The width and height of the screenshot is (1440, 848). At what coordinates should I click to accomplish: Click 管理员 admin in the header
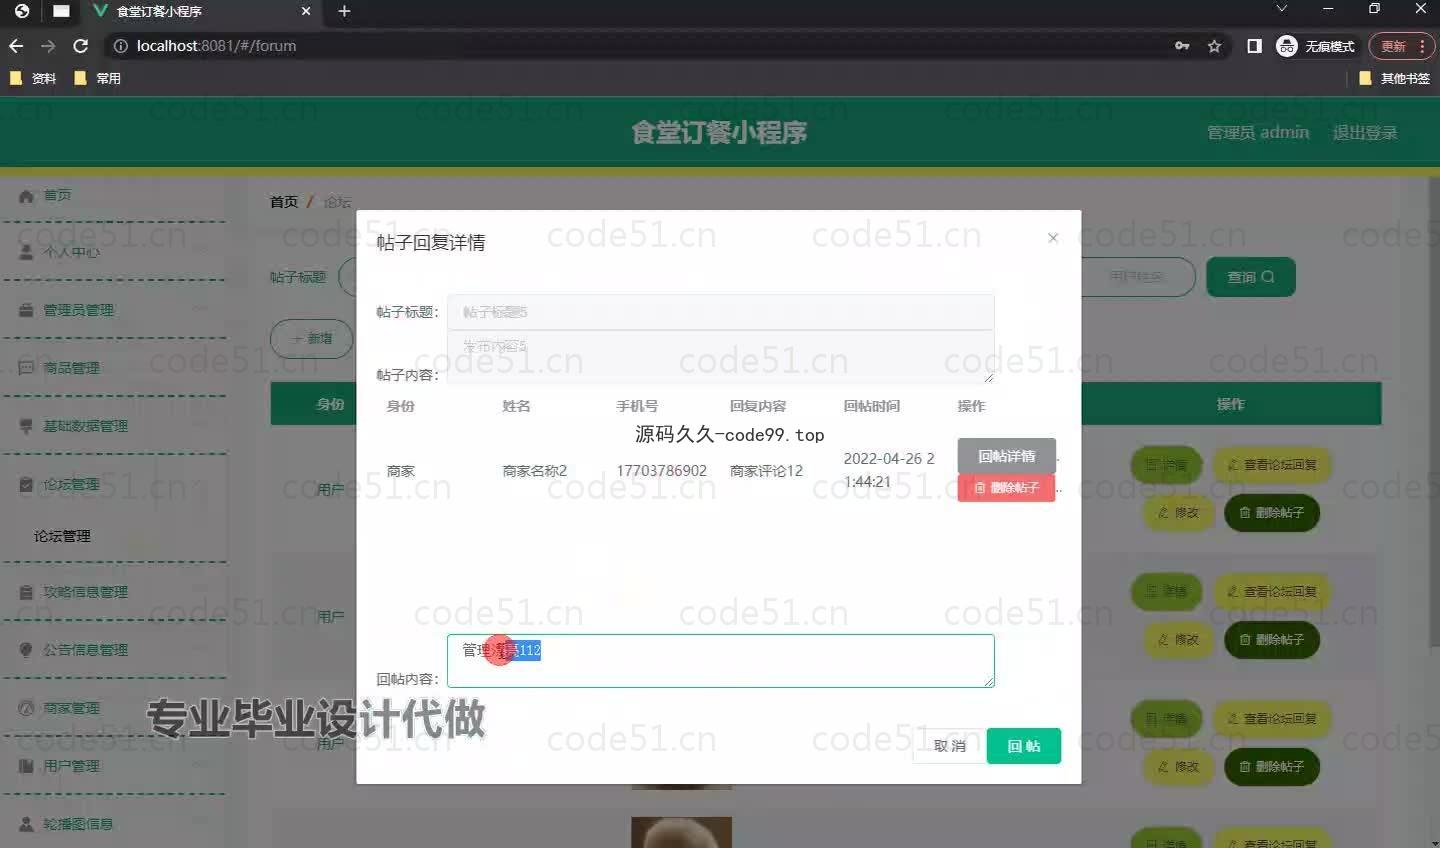click(x=1258, y=132)
